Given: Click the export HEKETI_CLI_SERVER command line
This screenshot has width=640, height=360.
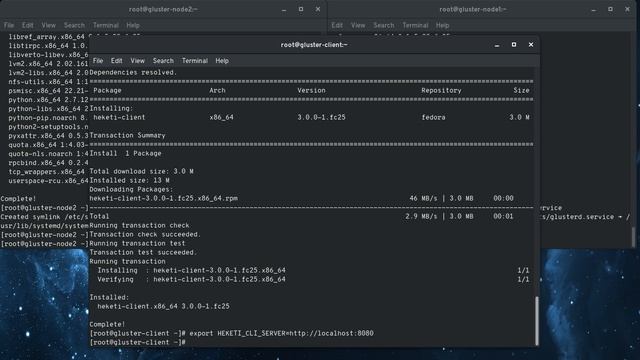Looking at the screenshot, I should tap(231, 333).
